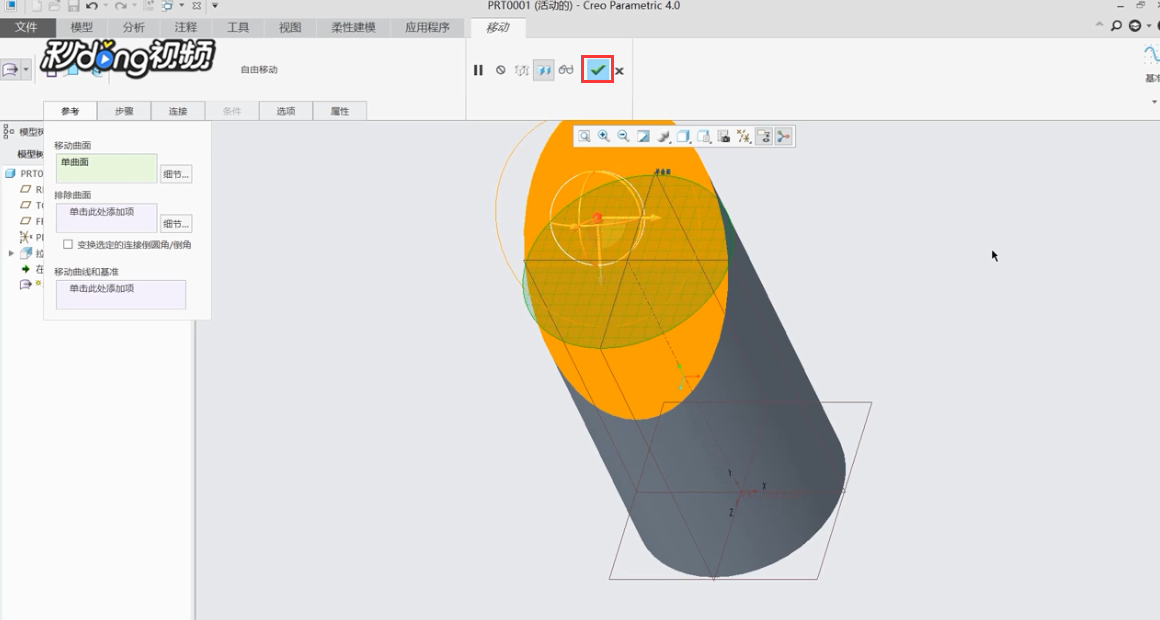Click the Zoom In magnifier icon

pos(604,136)
